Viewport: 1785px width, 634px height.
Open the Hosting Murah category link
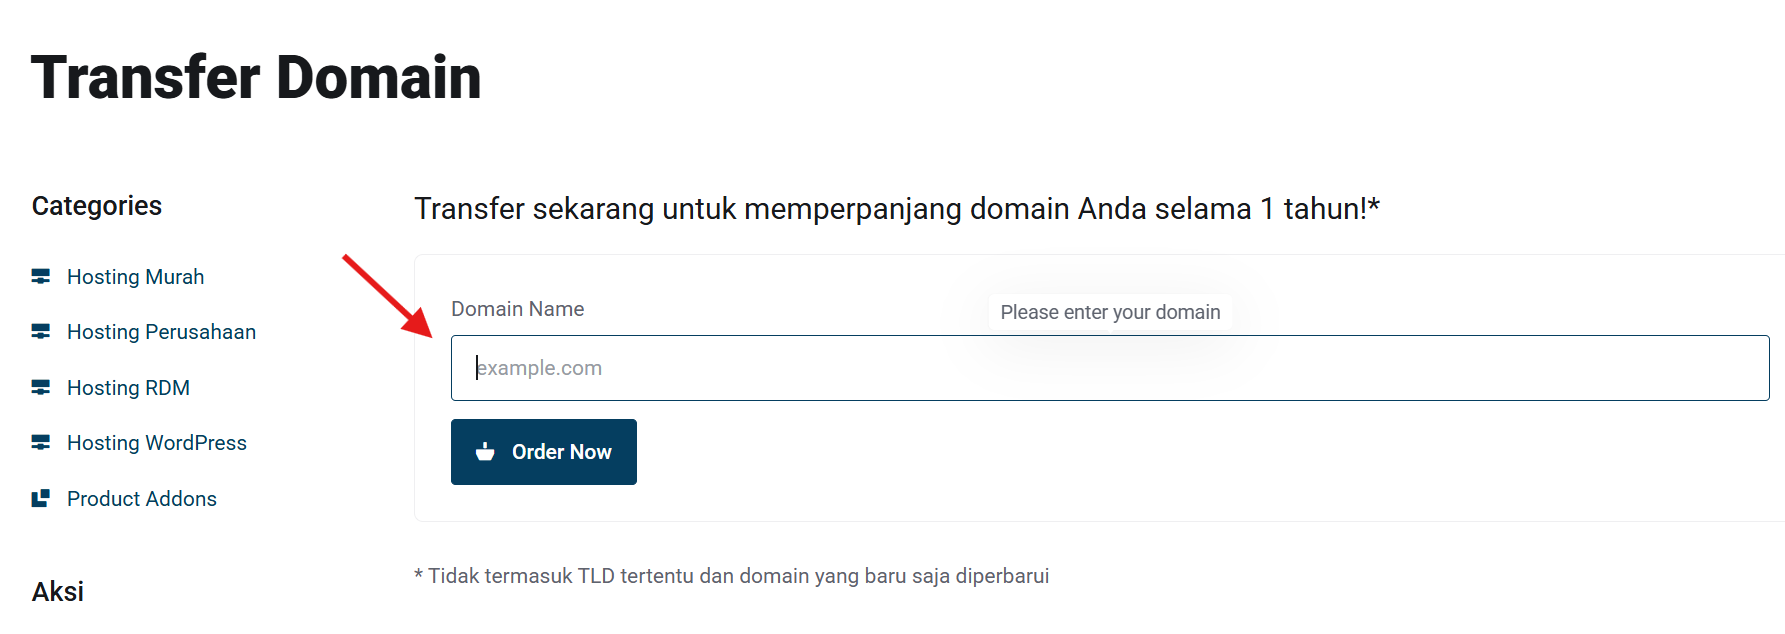135,277
